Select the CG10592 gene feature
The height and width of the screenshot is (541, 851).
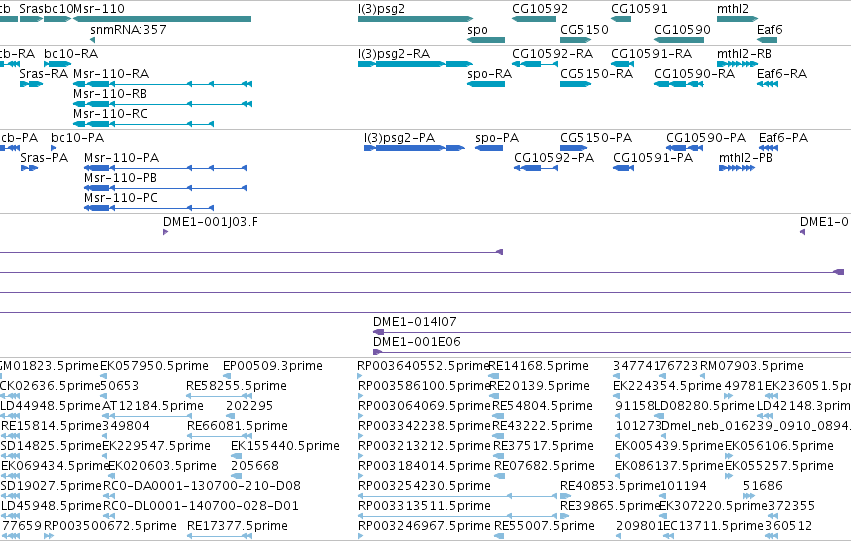click(x=534, y=19)
